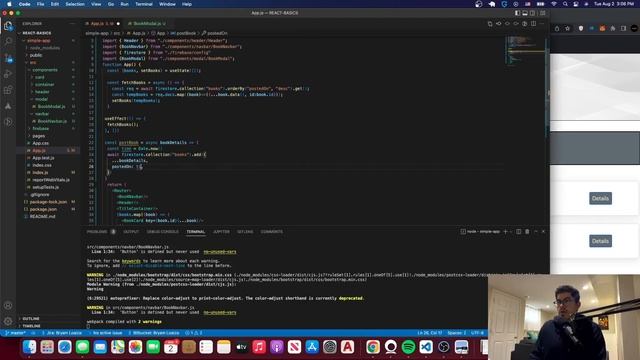
Task: Add a new terminal with plus icon
Action: coord(505,231)
